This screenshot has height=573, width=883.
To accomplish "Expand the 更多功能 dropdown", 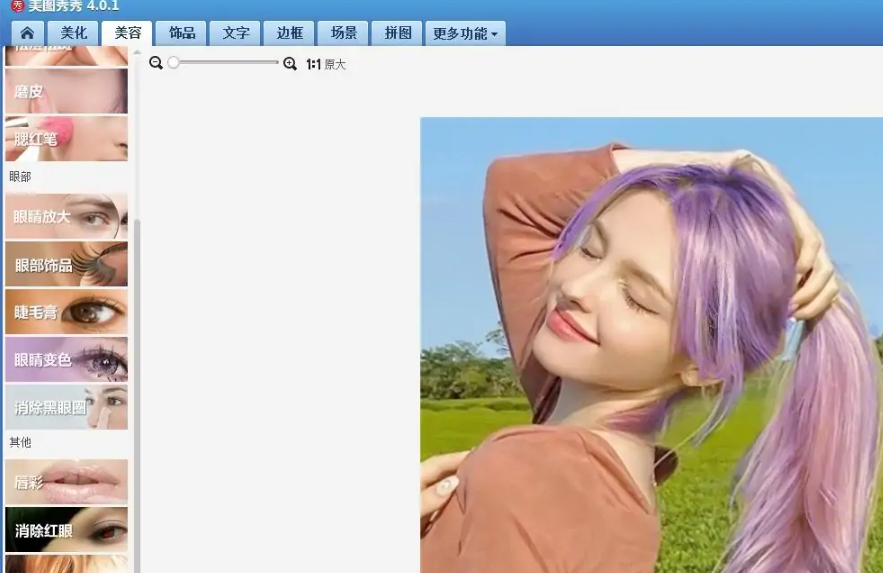I will (x=465, y=33).
